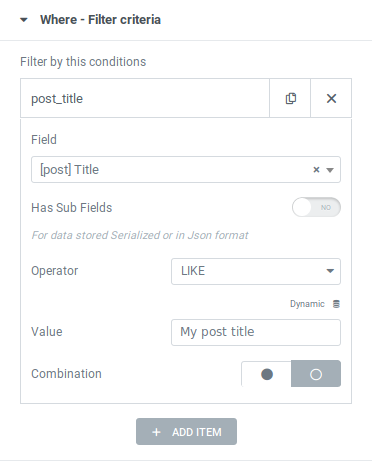The image size is (372, 461).
Task: Open the Field dropdown arrow
Action: click(330, 170)
